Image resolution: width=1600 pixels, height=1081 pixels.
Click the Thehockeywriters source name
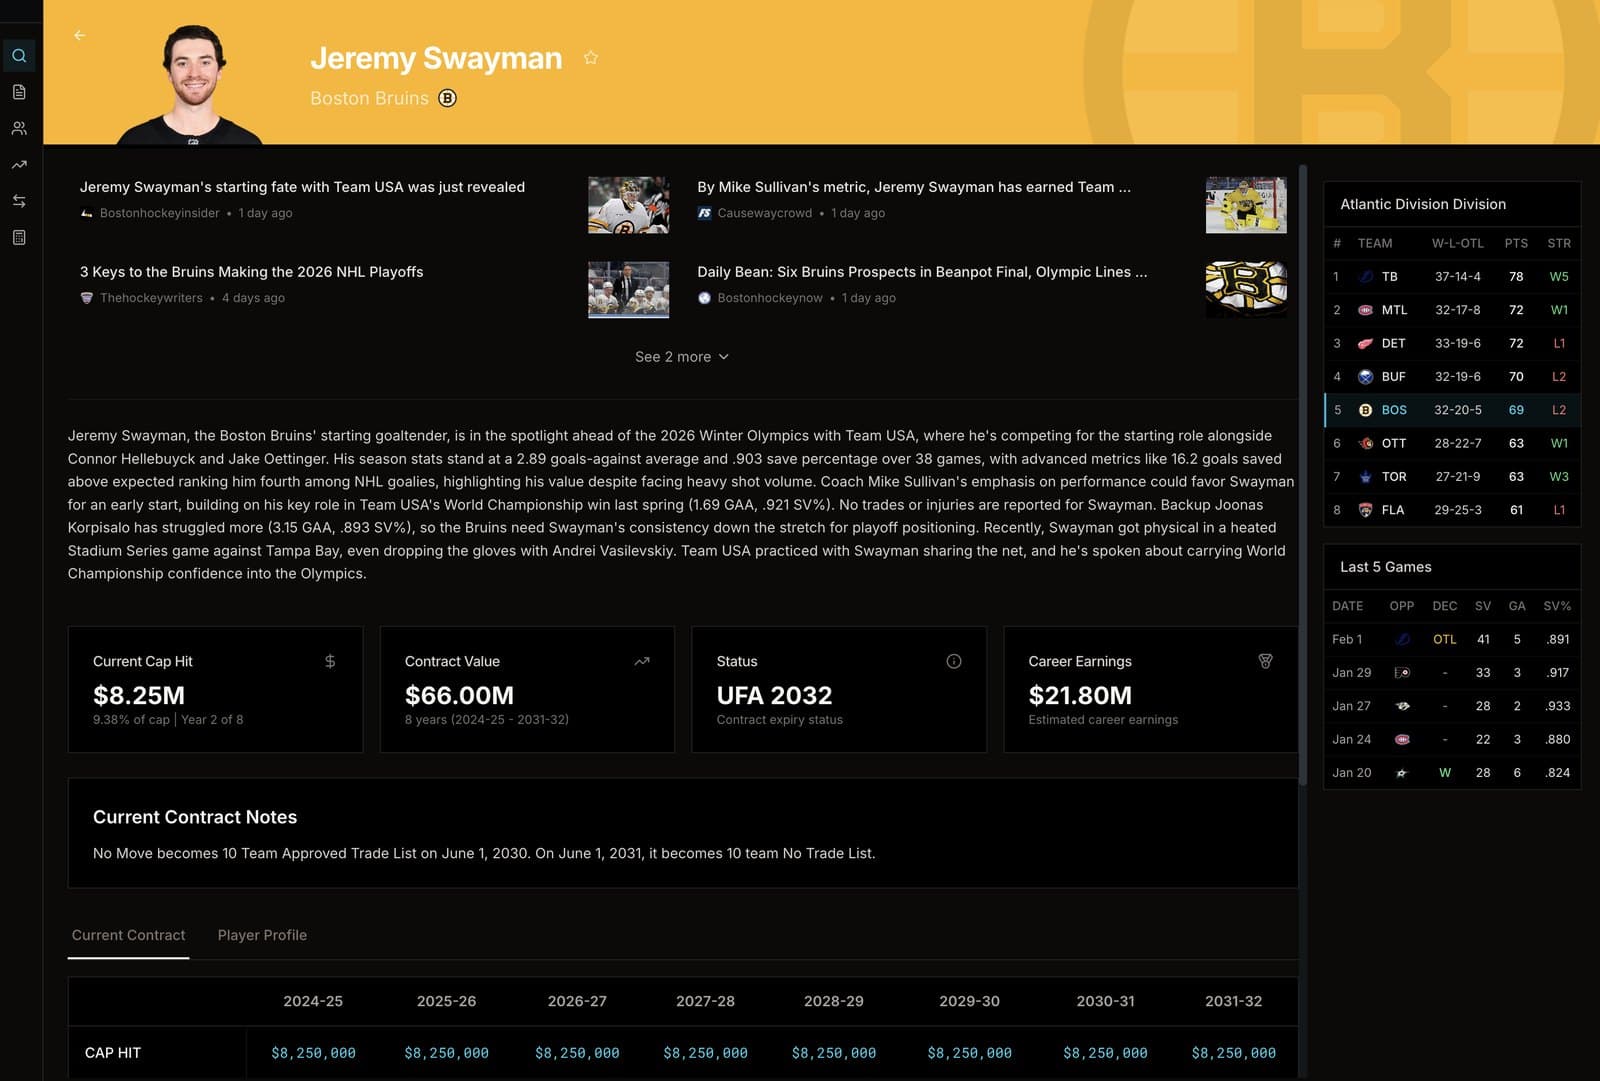[151, 298]
